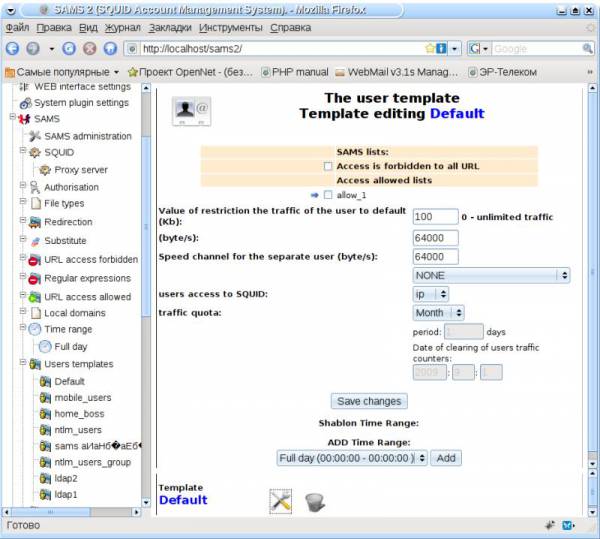Viewport: 600px width, 539px height.
Task: Open the ЭР-Телеком bookmark
Action: pos(503,72)
